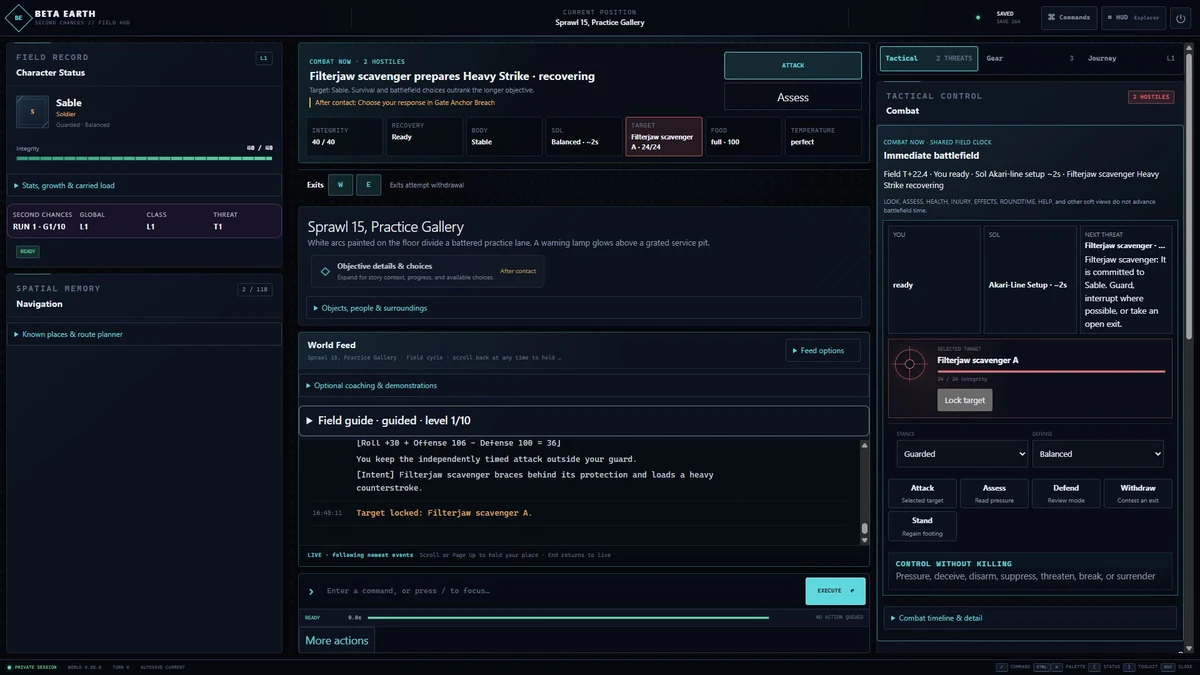Click the Sprawl 15, Practice Gallery heading
The height and width of the screenshot is (675, 1200).
click(386, 227)
